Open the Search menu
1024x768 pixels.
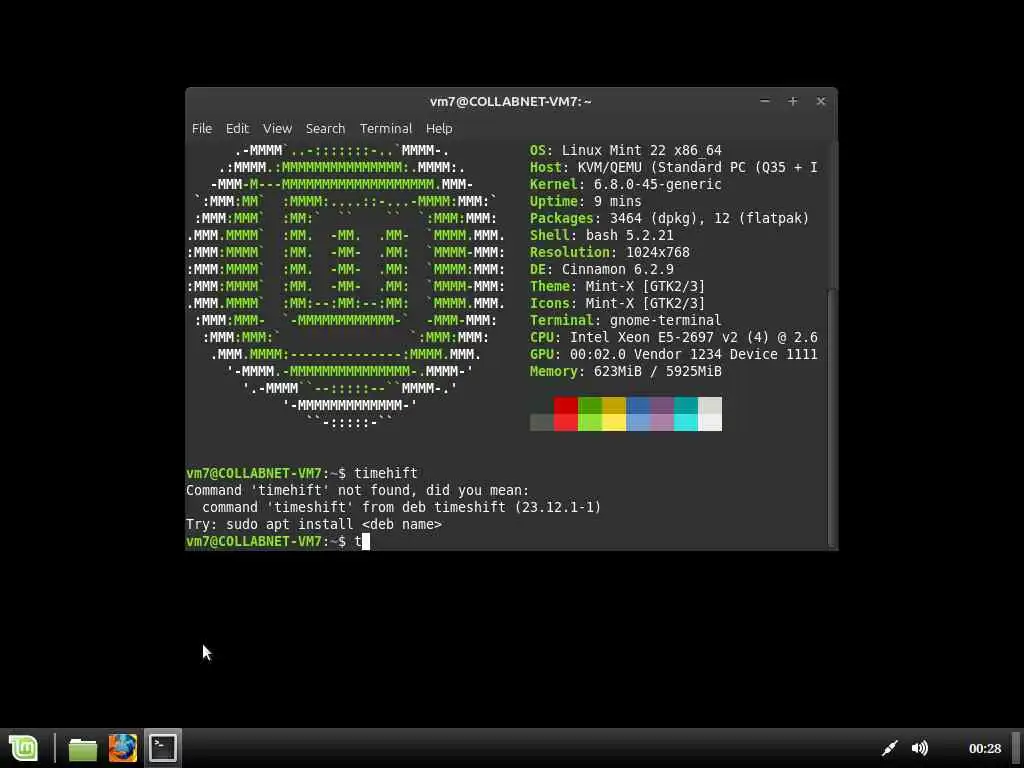(x=325, y=129)
